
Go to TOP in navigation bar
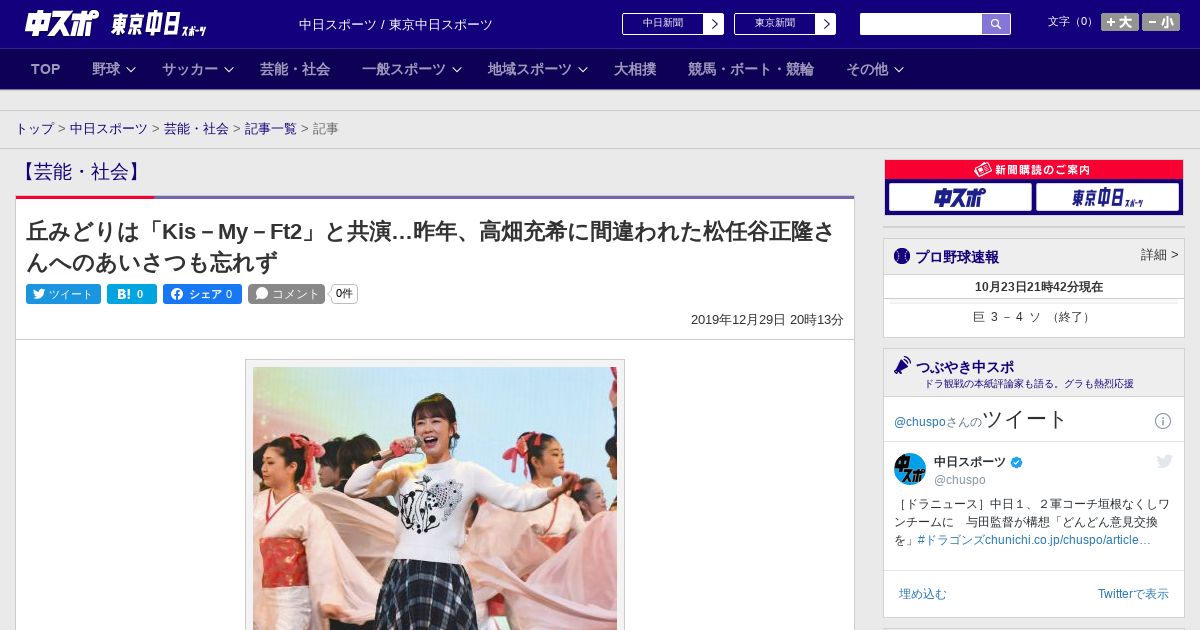[x=45, y=69]
